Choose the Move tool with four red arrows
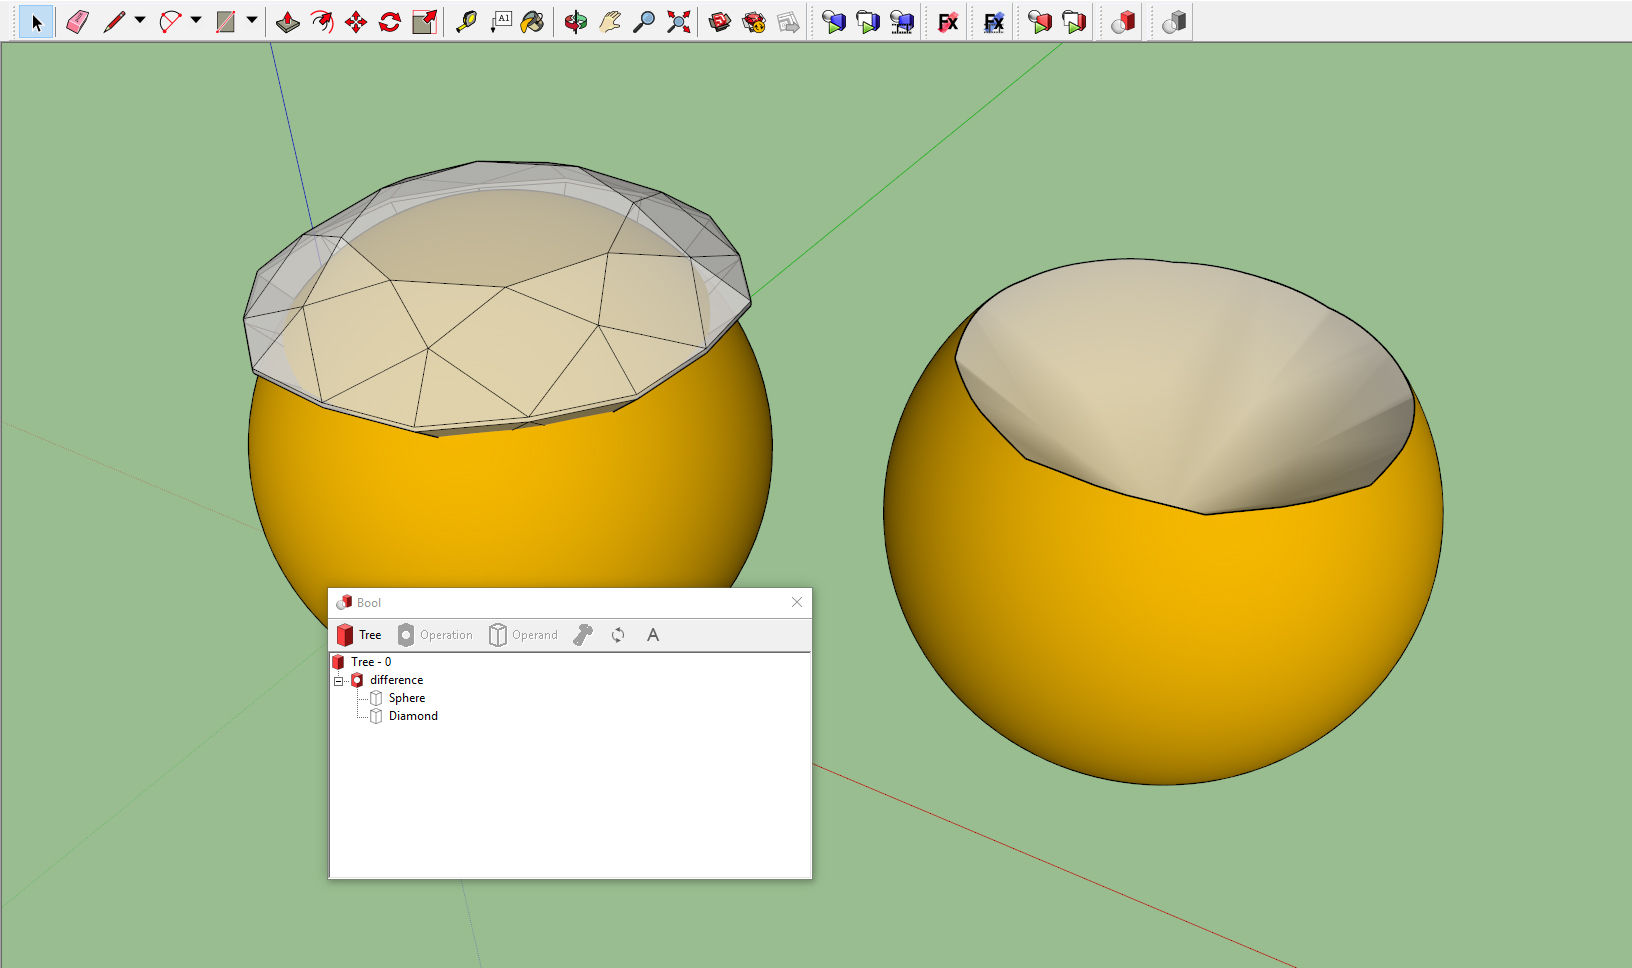Image resolution: width=1632 pixels, height=968 pixels. pos(356,22)
